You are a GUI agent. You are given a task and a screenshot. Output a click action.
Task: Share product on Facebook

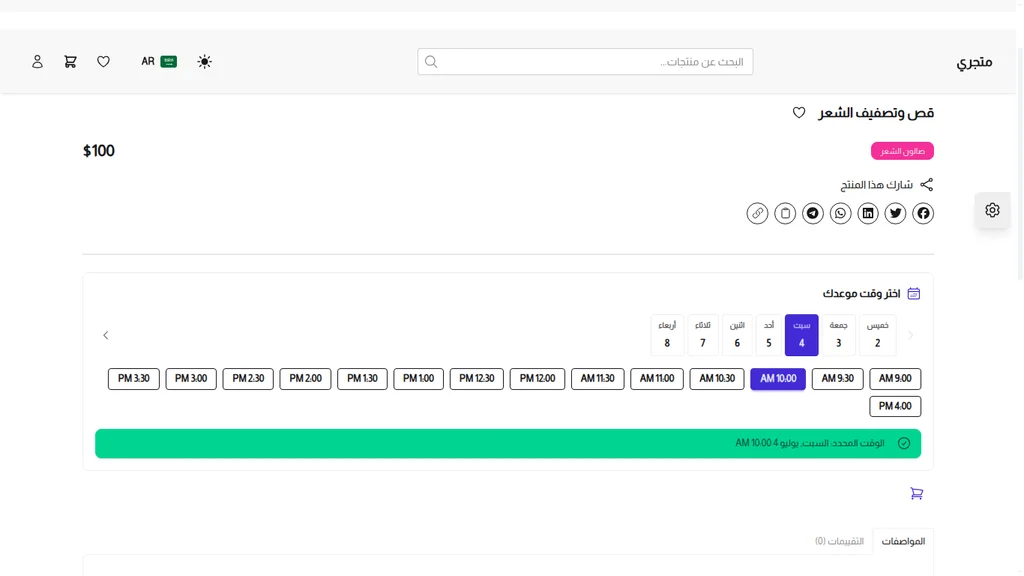pos(923,213)
